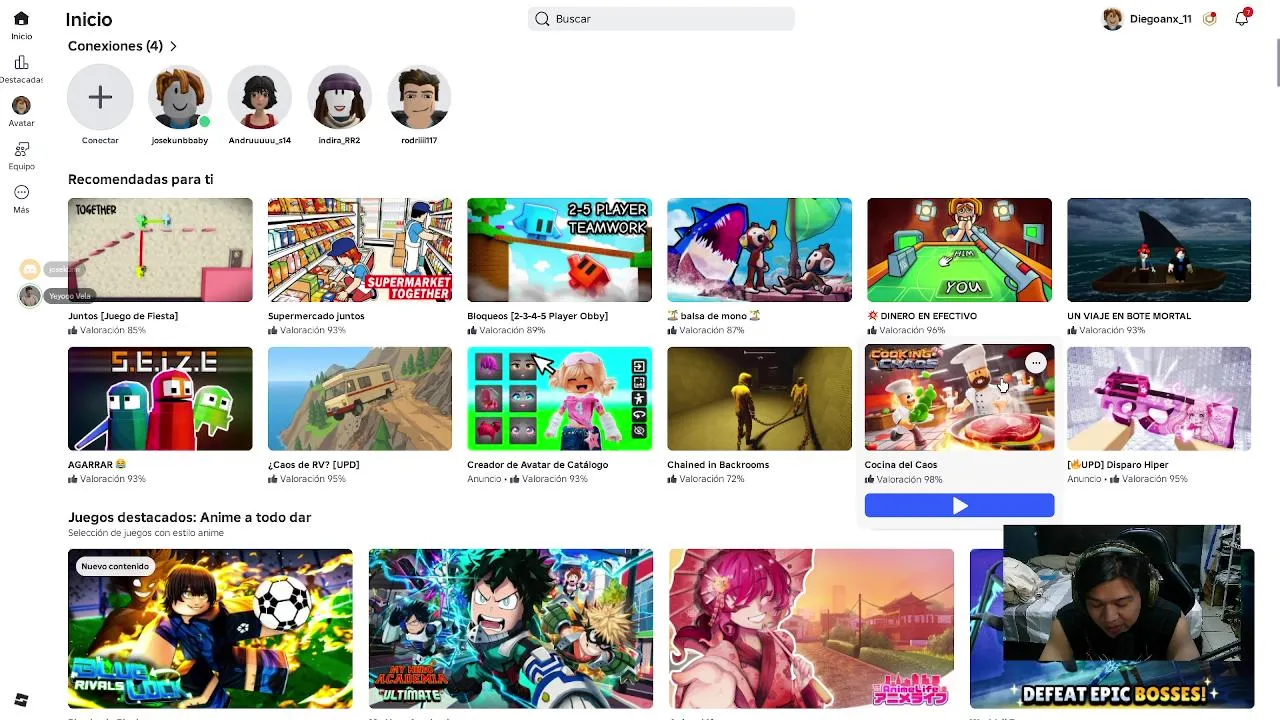Expand the Conexiones (4) chevron

coord(173,46)
